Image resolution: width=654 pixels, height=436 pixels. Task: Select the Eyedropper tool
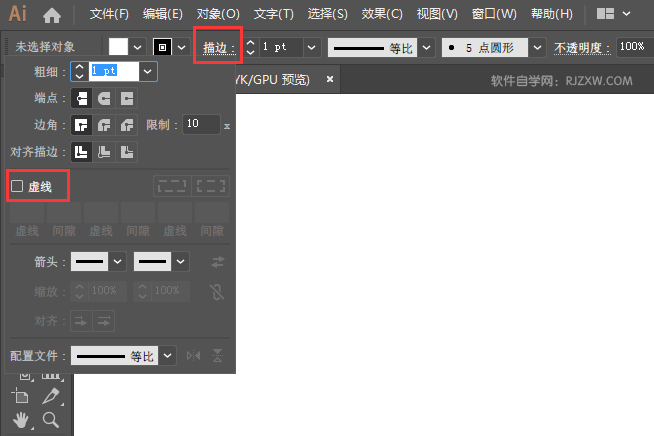point(51,396)
